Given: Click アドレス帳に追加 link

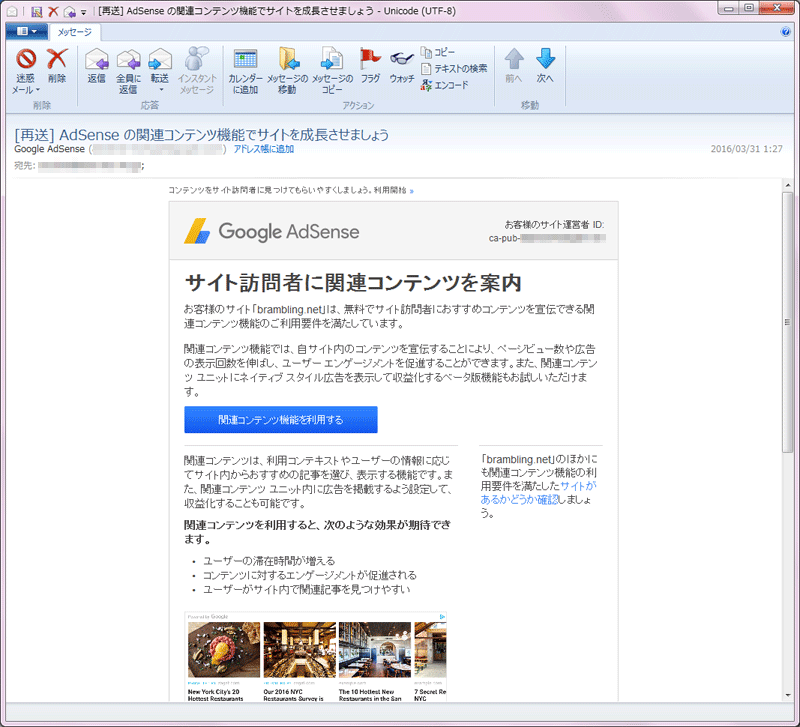Looking at the screenshot, I should tap(264, 149).
